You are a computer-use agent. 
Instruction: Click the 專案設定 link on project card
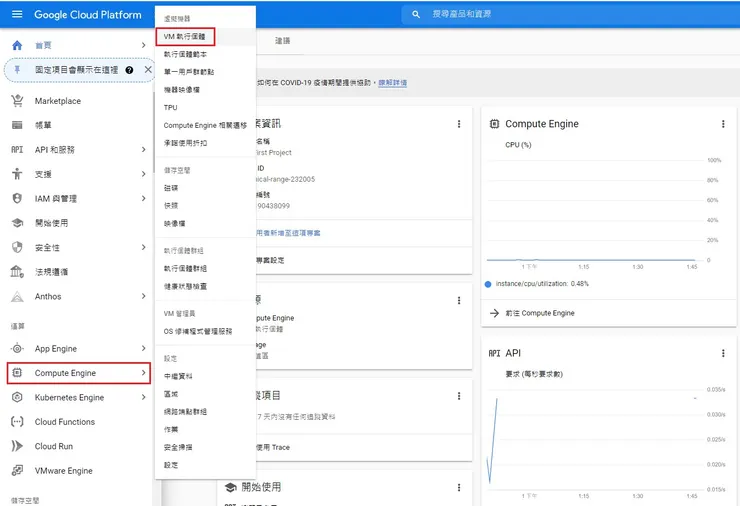point(270,260)
